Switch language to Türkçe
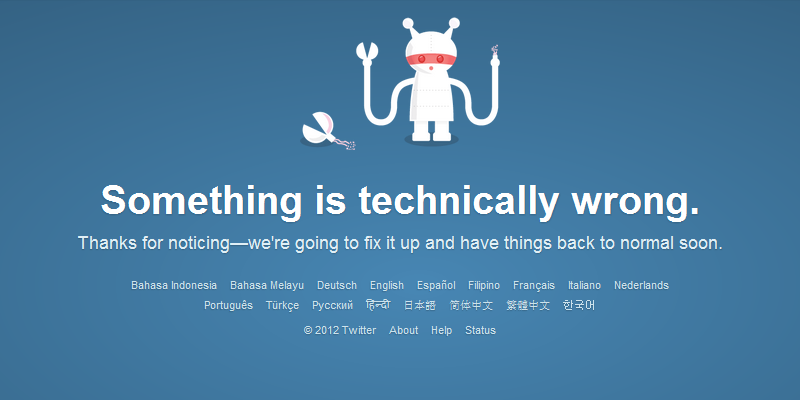800x400 pixels. [282, 305]
